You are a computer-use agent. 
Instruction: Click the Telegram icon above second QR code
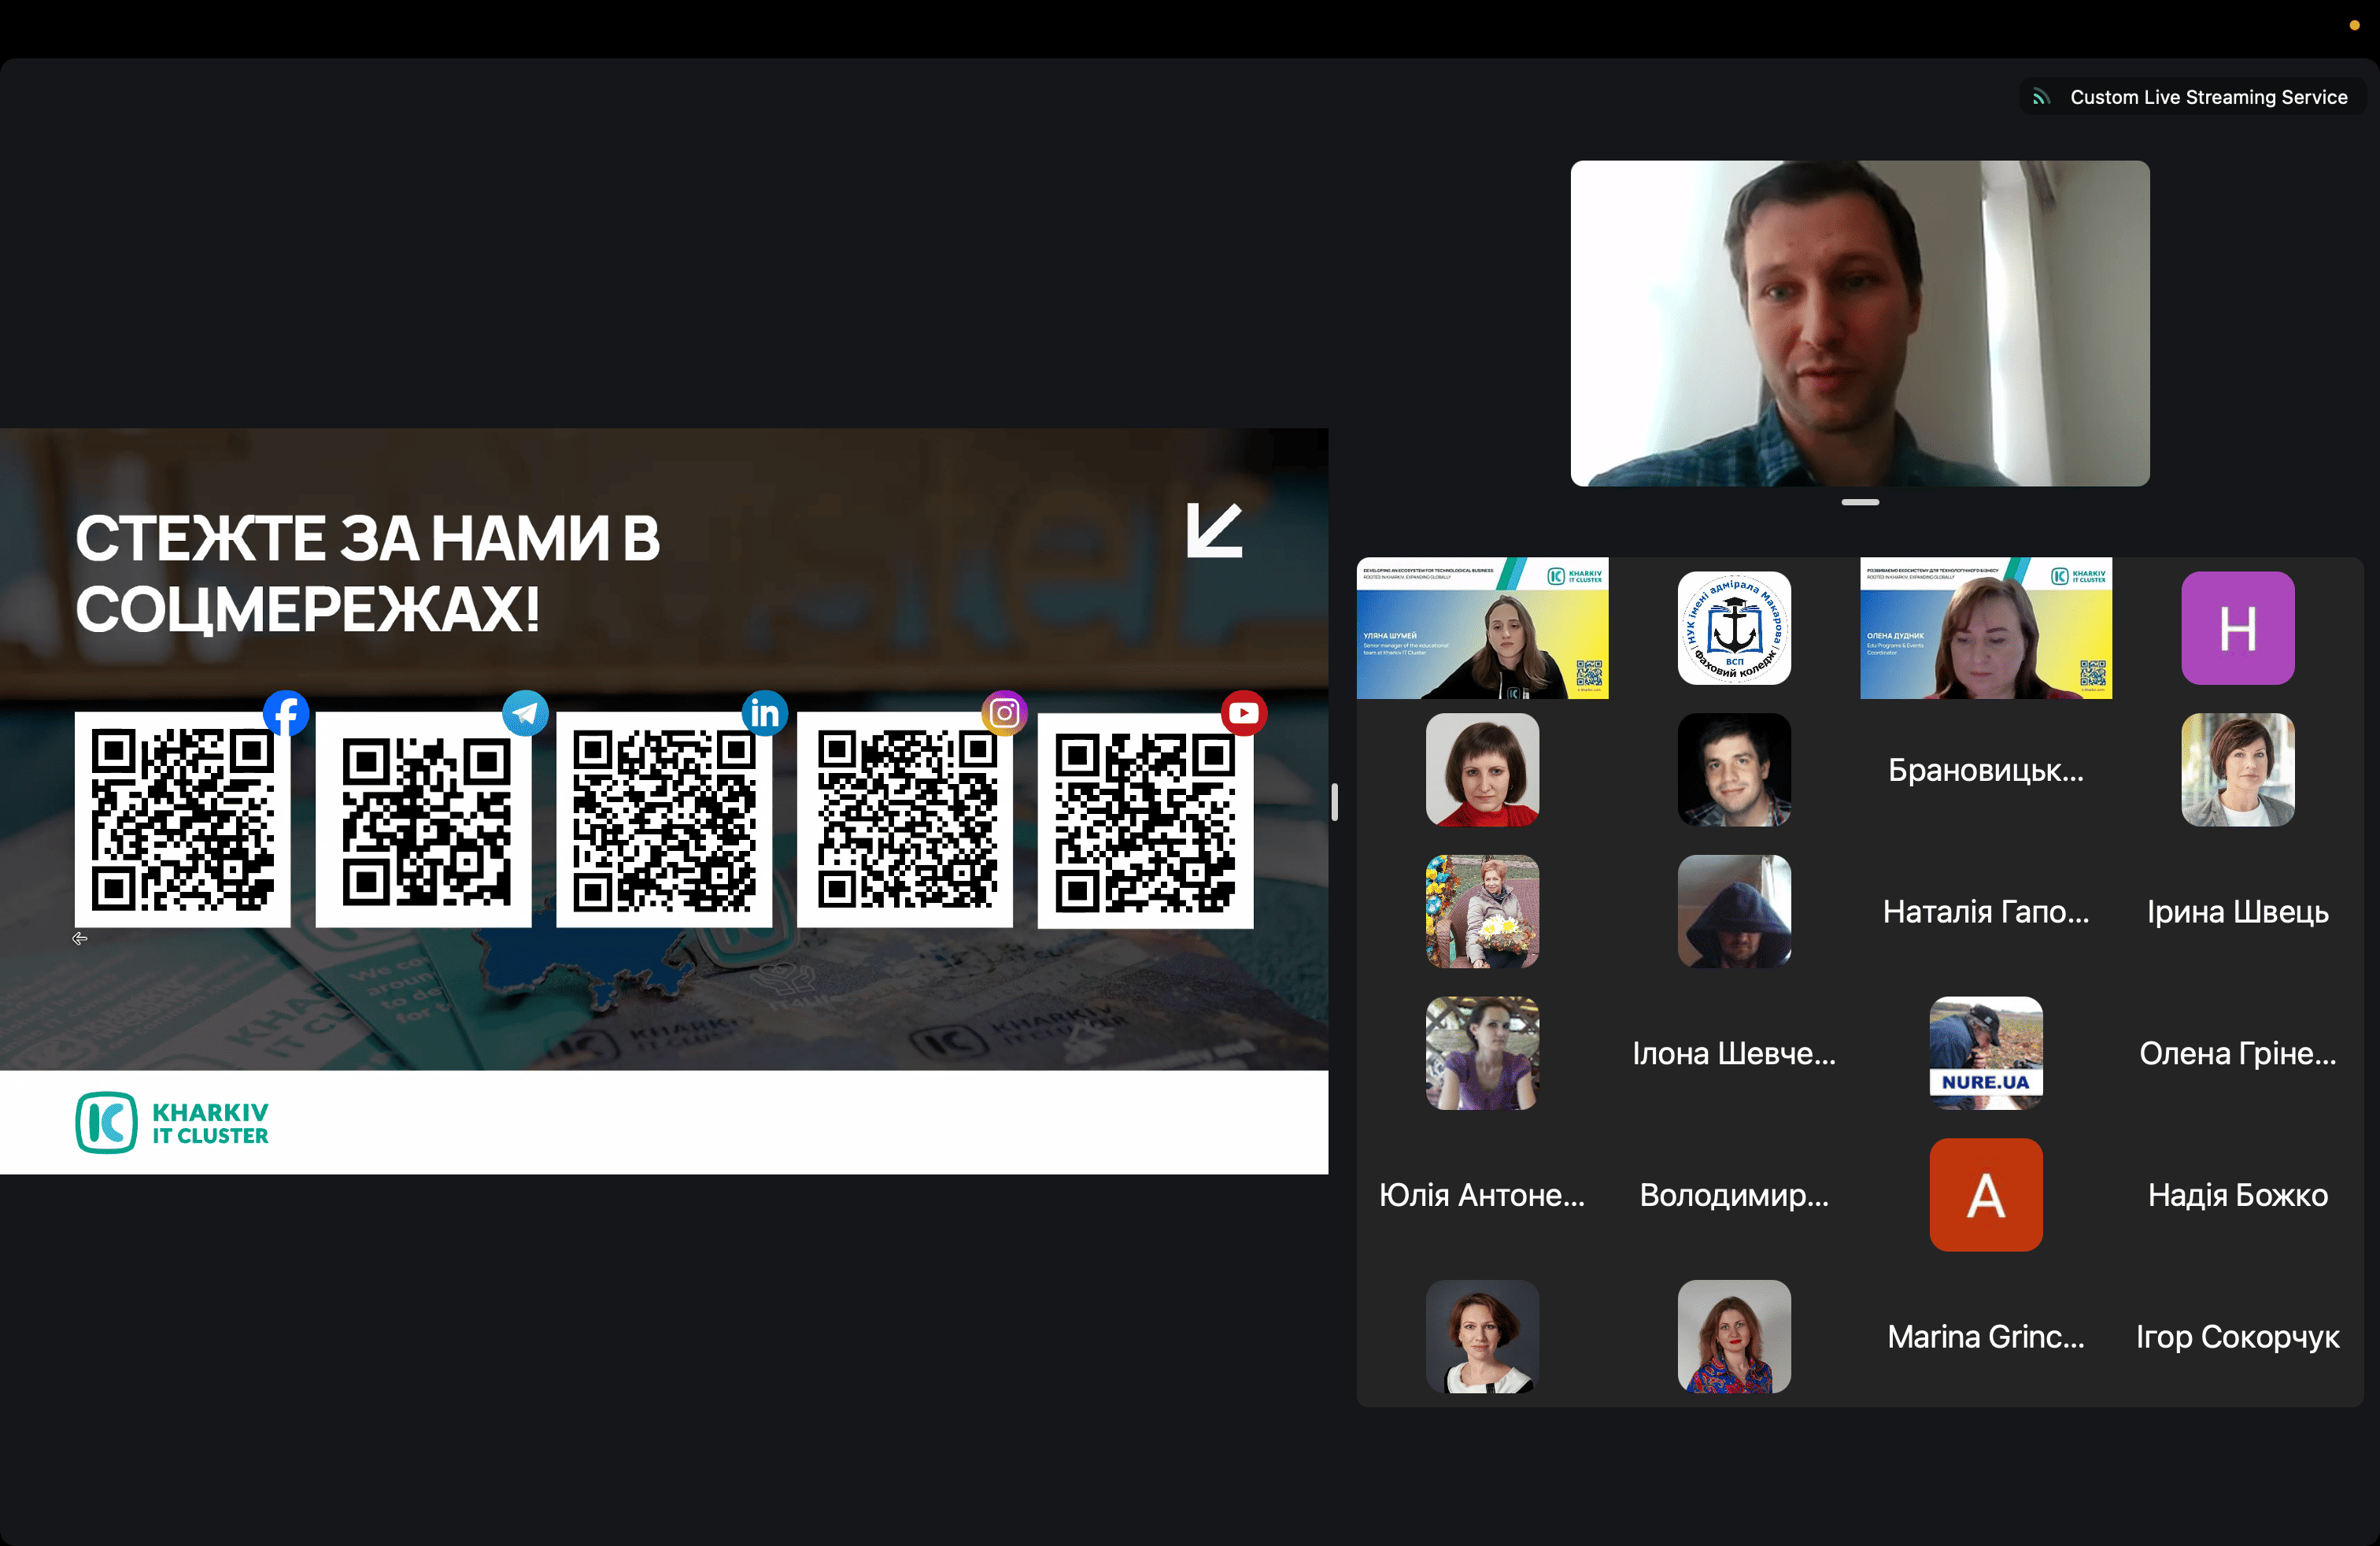[x=525, y=713]
